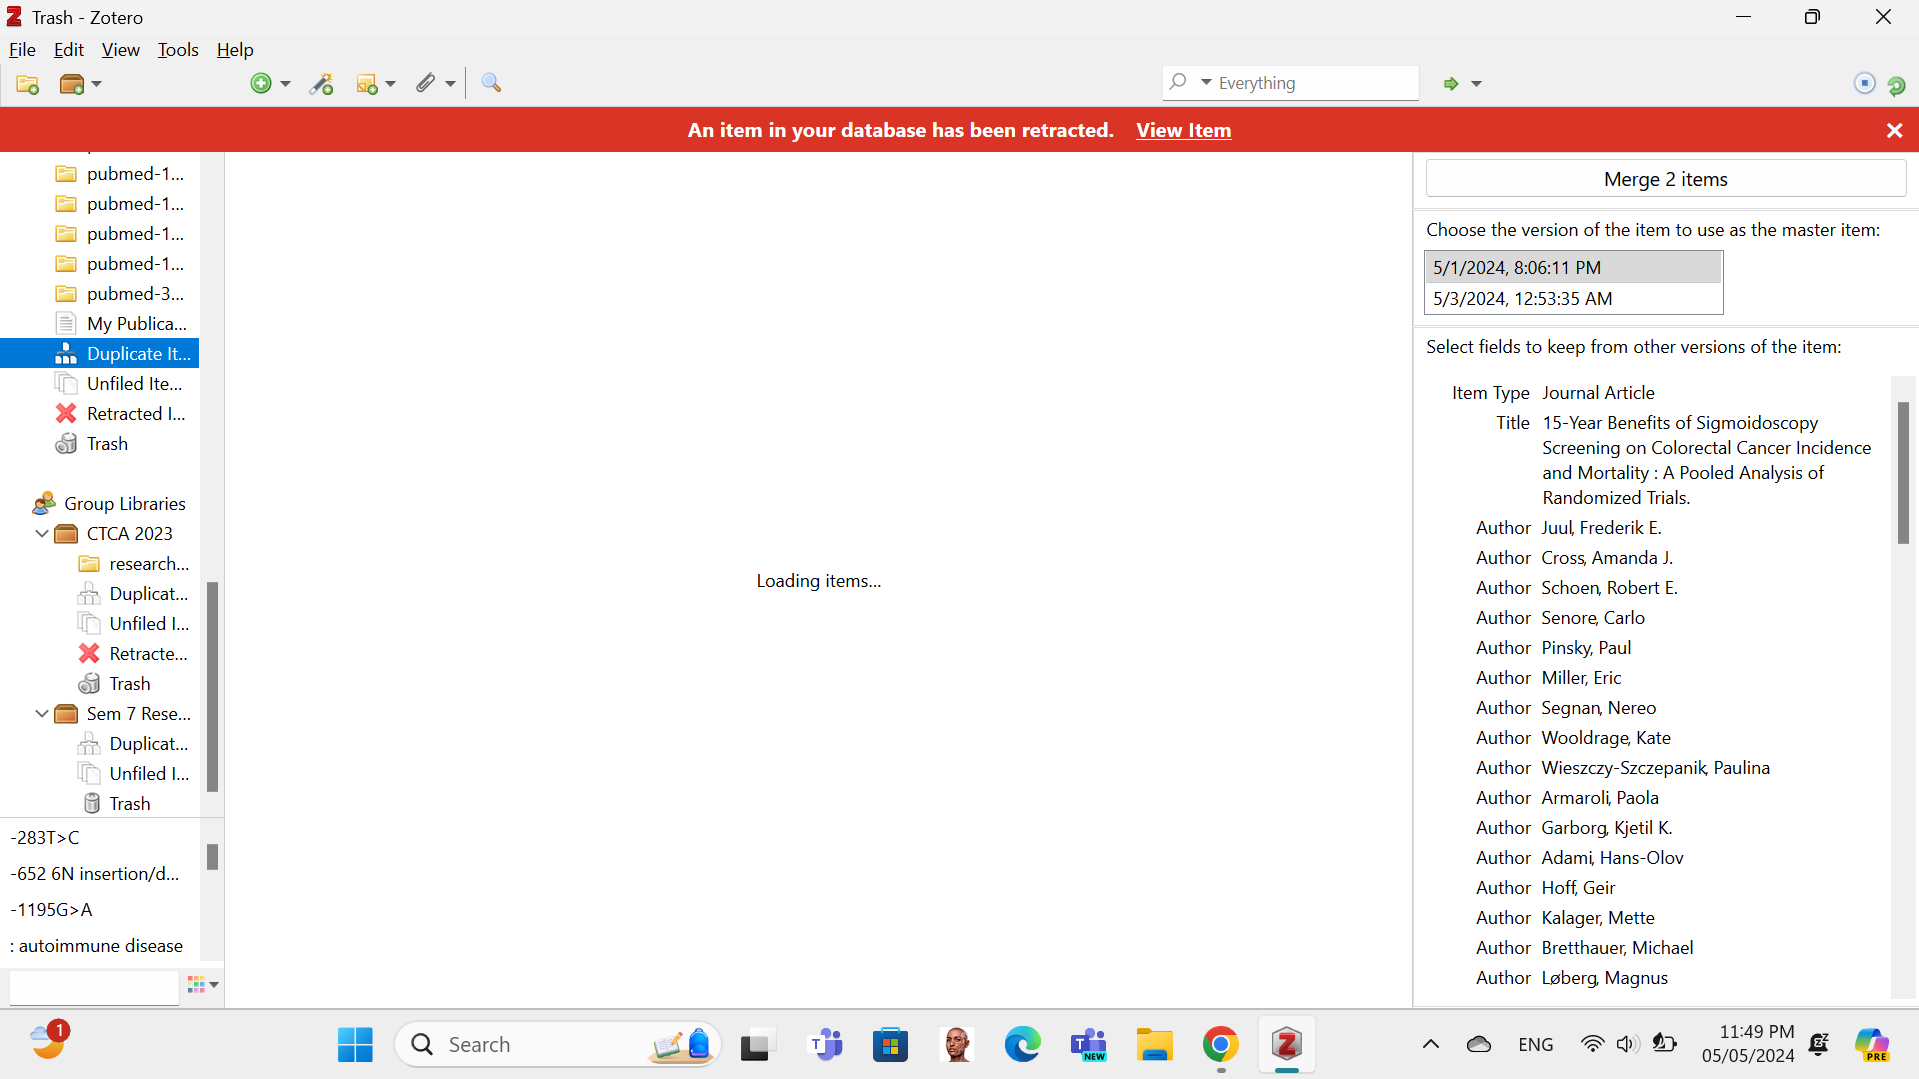
Task: Open the File menu
Action: pos(22,49)
